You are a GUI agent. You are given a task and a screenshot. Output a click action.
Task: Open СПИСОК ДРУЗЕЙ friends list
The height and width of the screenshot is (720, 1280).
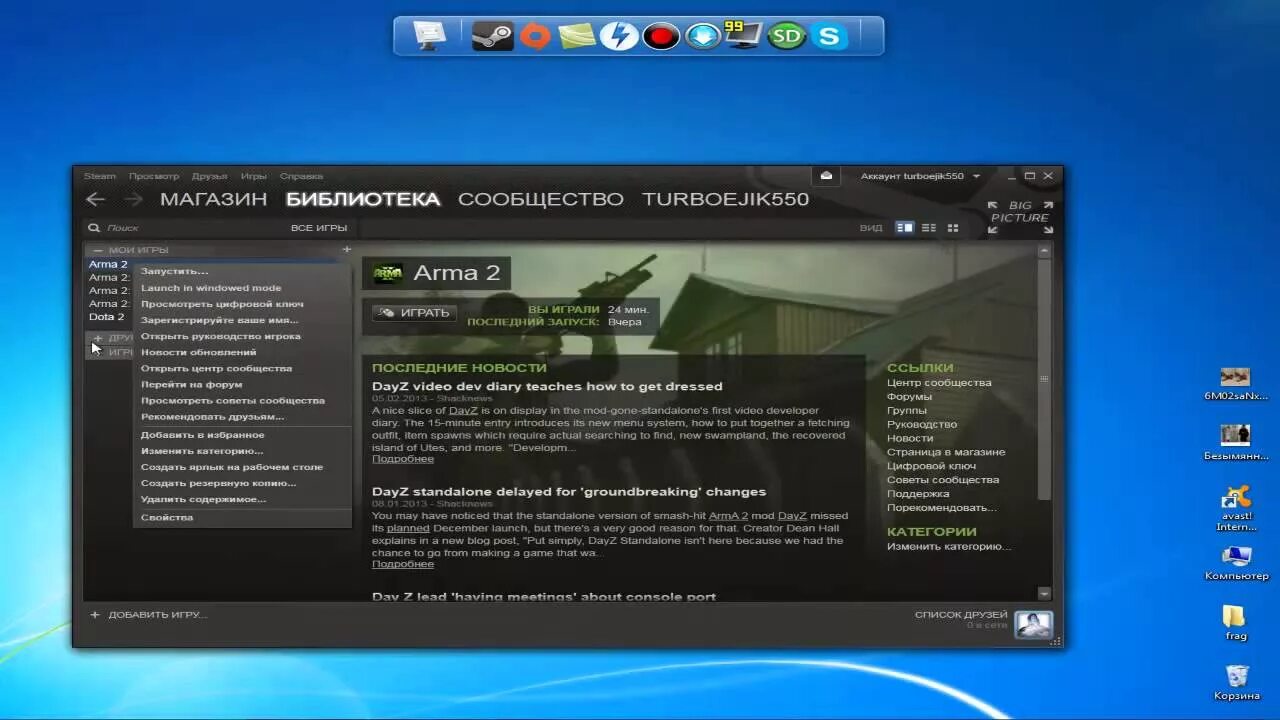(961, 615)
